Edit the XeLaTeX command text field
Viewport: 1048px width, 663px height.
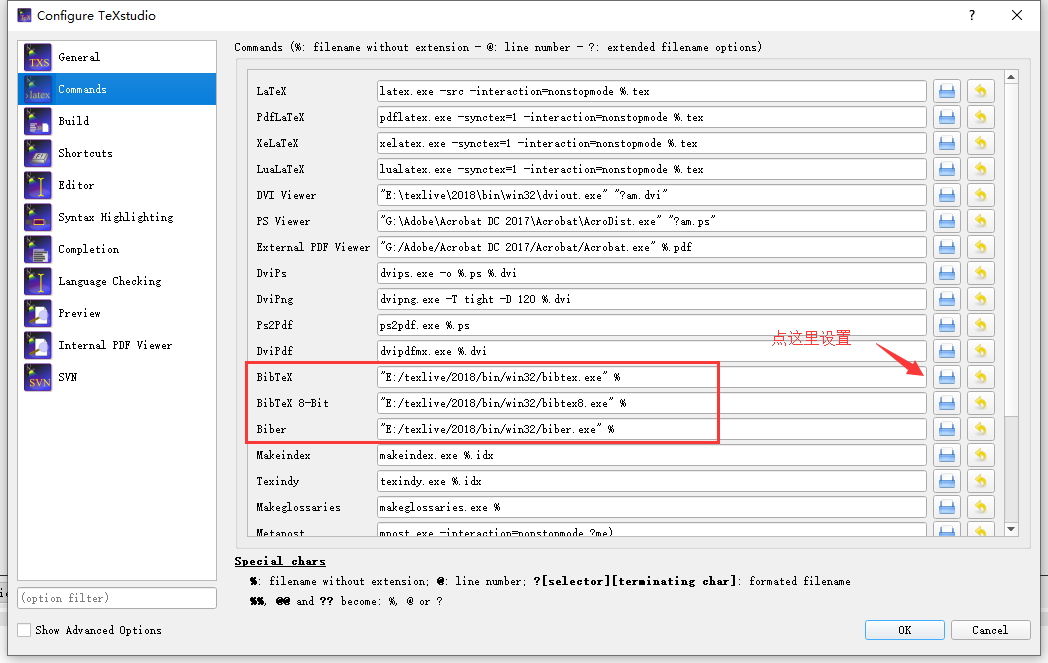point(652,143)
